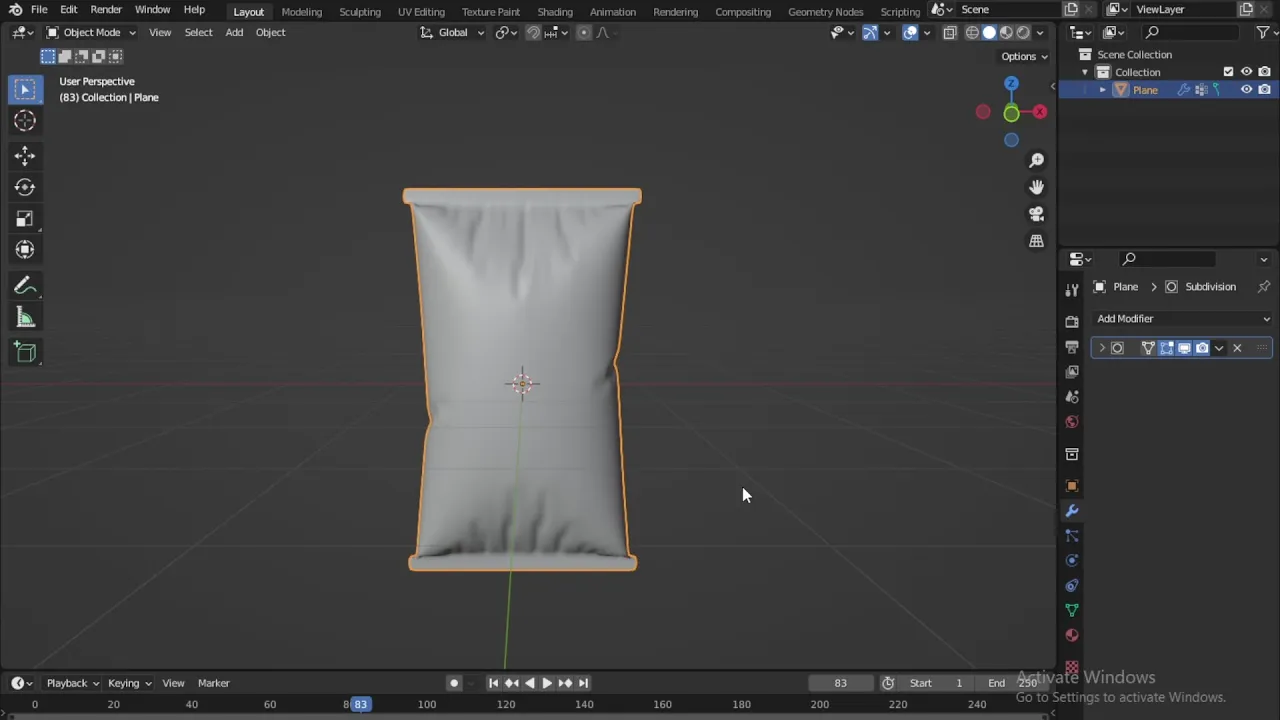Open the Add Modifier dropdown
The height and width of the screenshot is (720, 1280).
pos(1183,319)
